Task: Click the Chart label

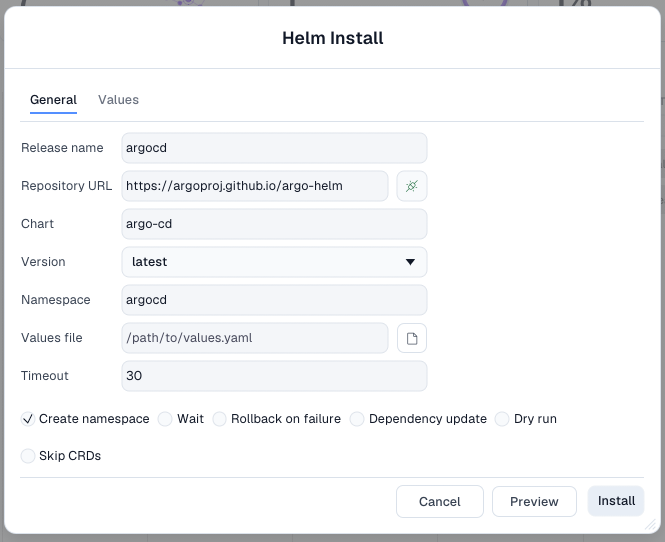Action: coord(37,224)
